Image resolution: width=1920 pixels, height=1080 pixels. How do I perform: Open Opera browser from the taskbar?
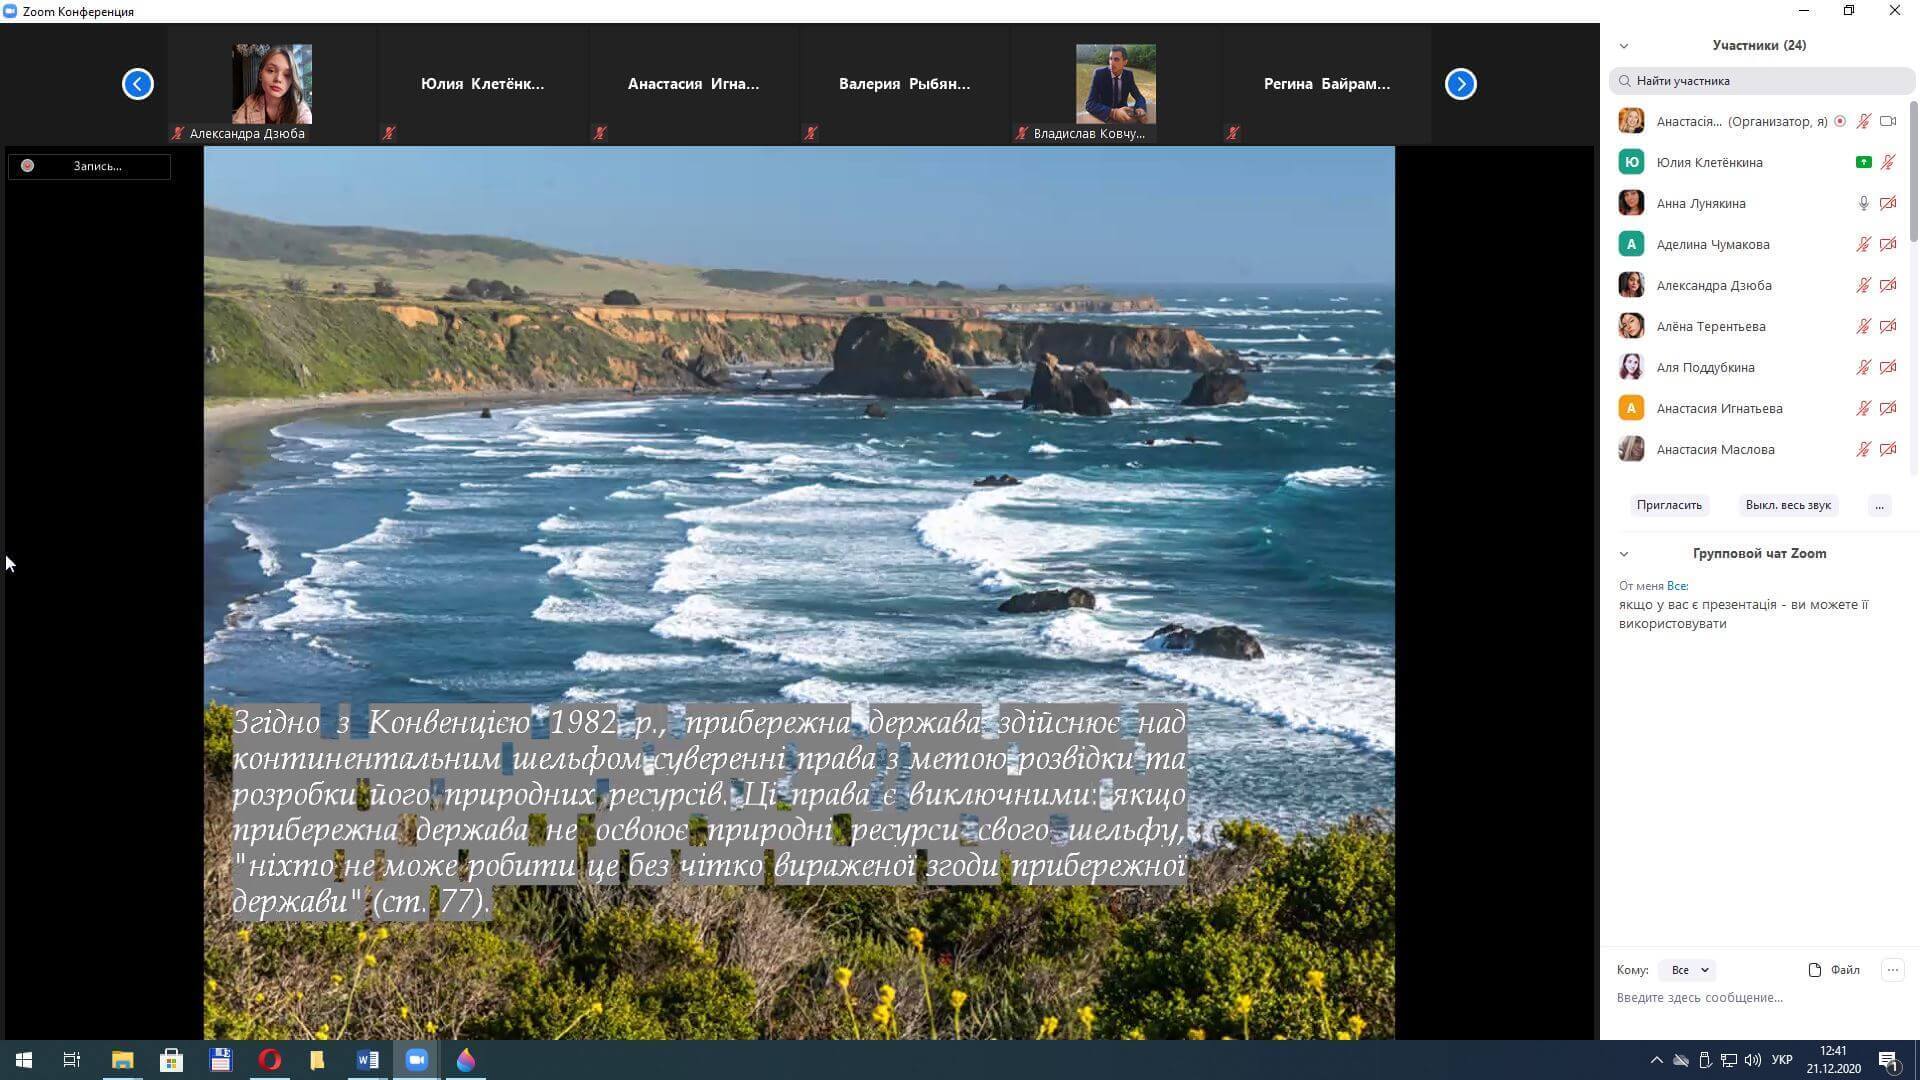point(269,1060)
